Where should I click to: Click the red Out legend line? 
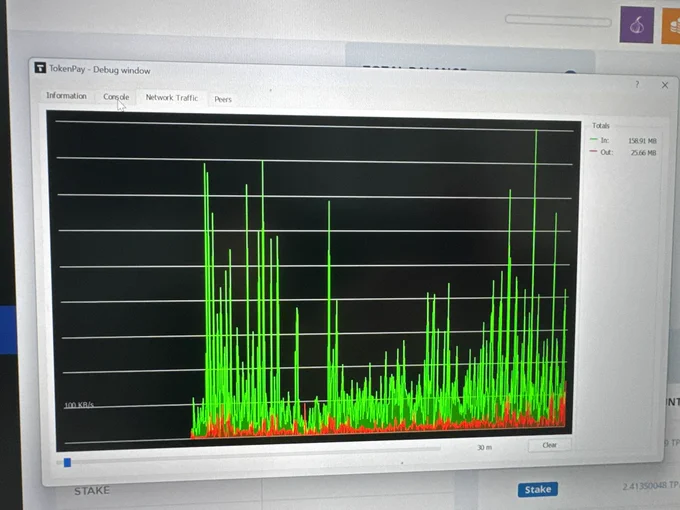[x=594, y=151]
